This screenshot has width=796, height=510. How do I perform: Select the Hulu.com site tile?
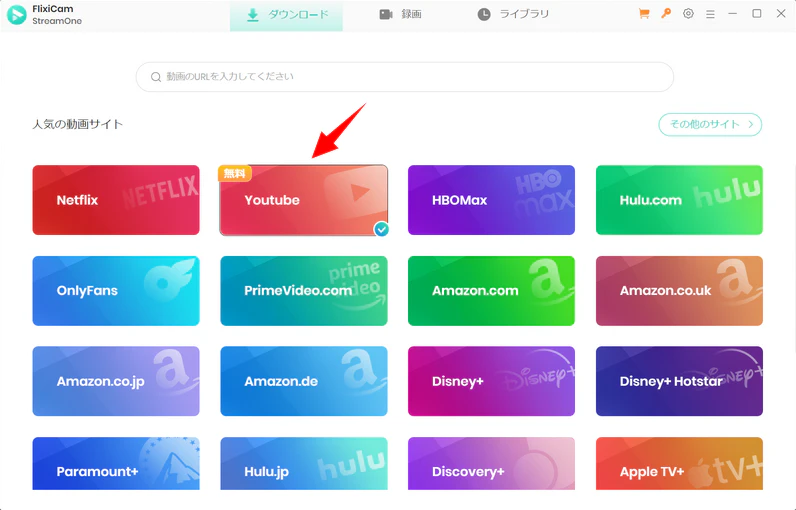679,200
